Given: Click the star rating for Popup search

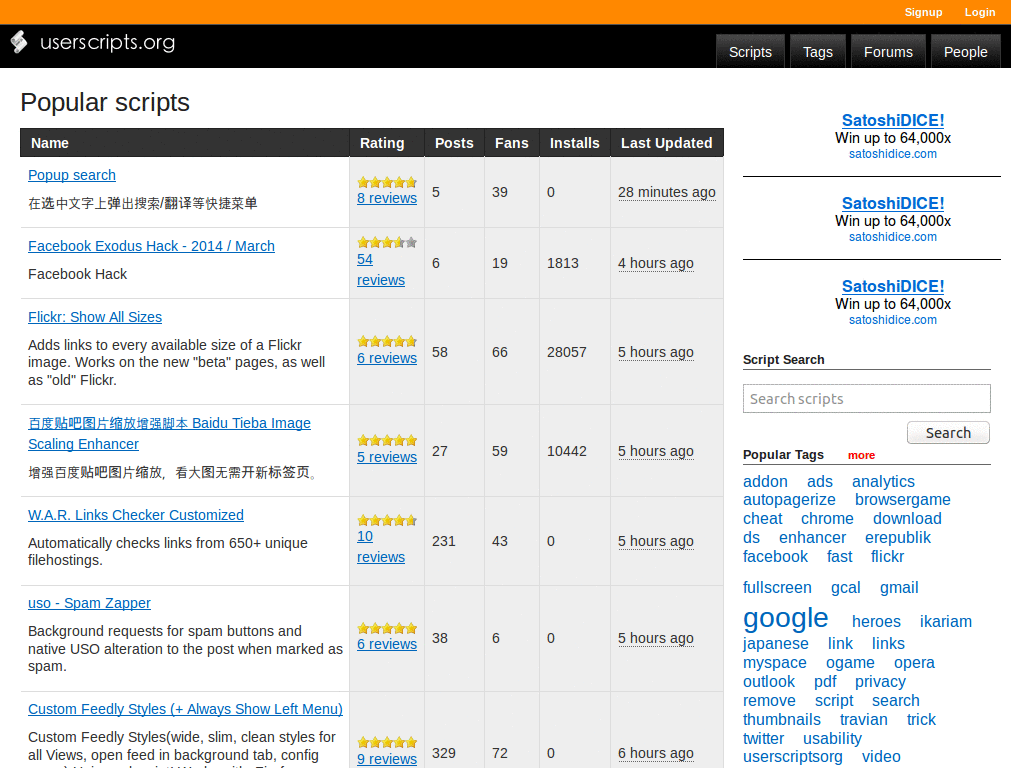Looking at the screenshot, I should [x=386, y=182].
